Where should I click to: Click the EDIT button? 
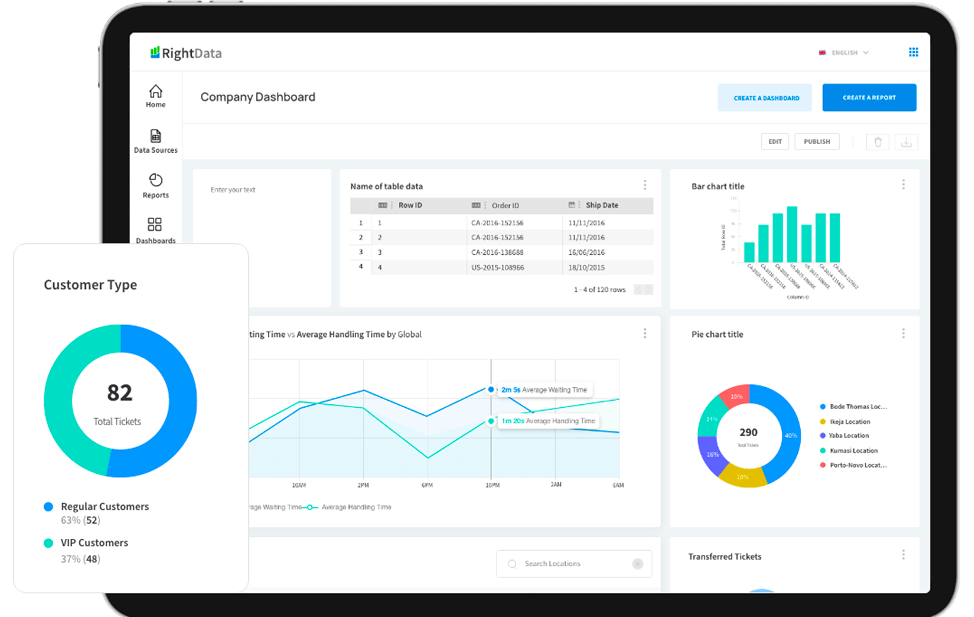coord(775,142)
